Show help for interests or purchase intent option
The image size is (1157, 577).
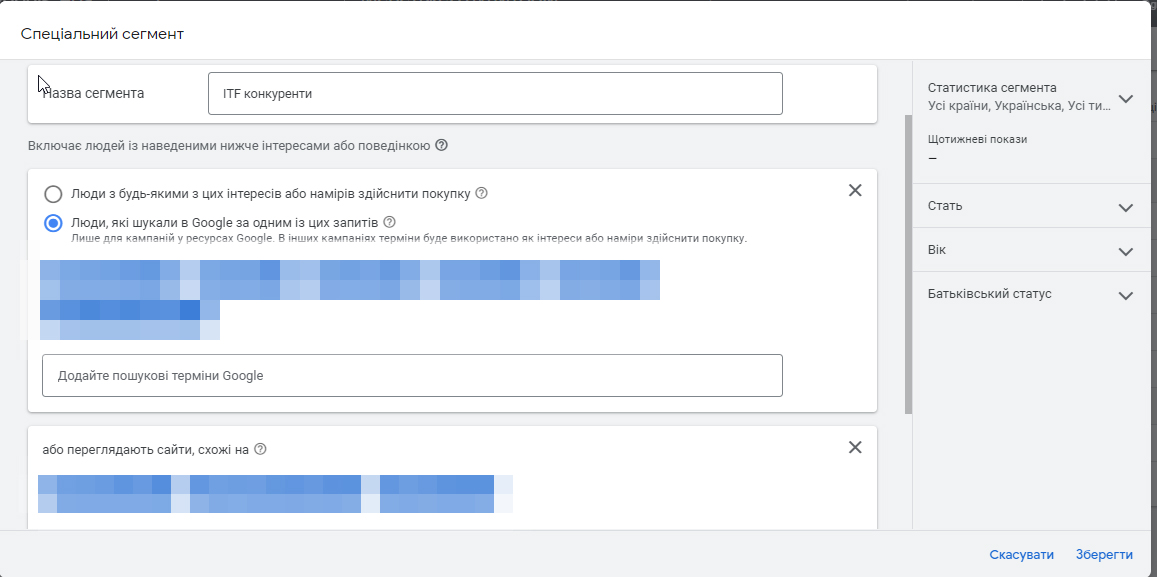click(481, 193)
